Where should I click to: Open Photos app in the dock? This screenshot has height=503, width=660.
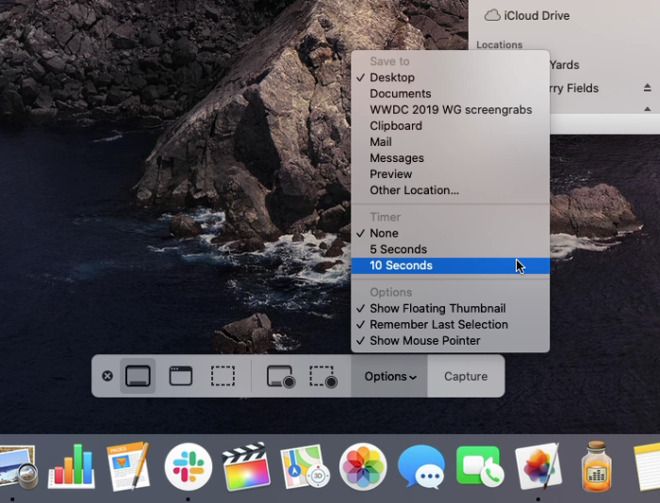tap(363, 466)
